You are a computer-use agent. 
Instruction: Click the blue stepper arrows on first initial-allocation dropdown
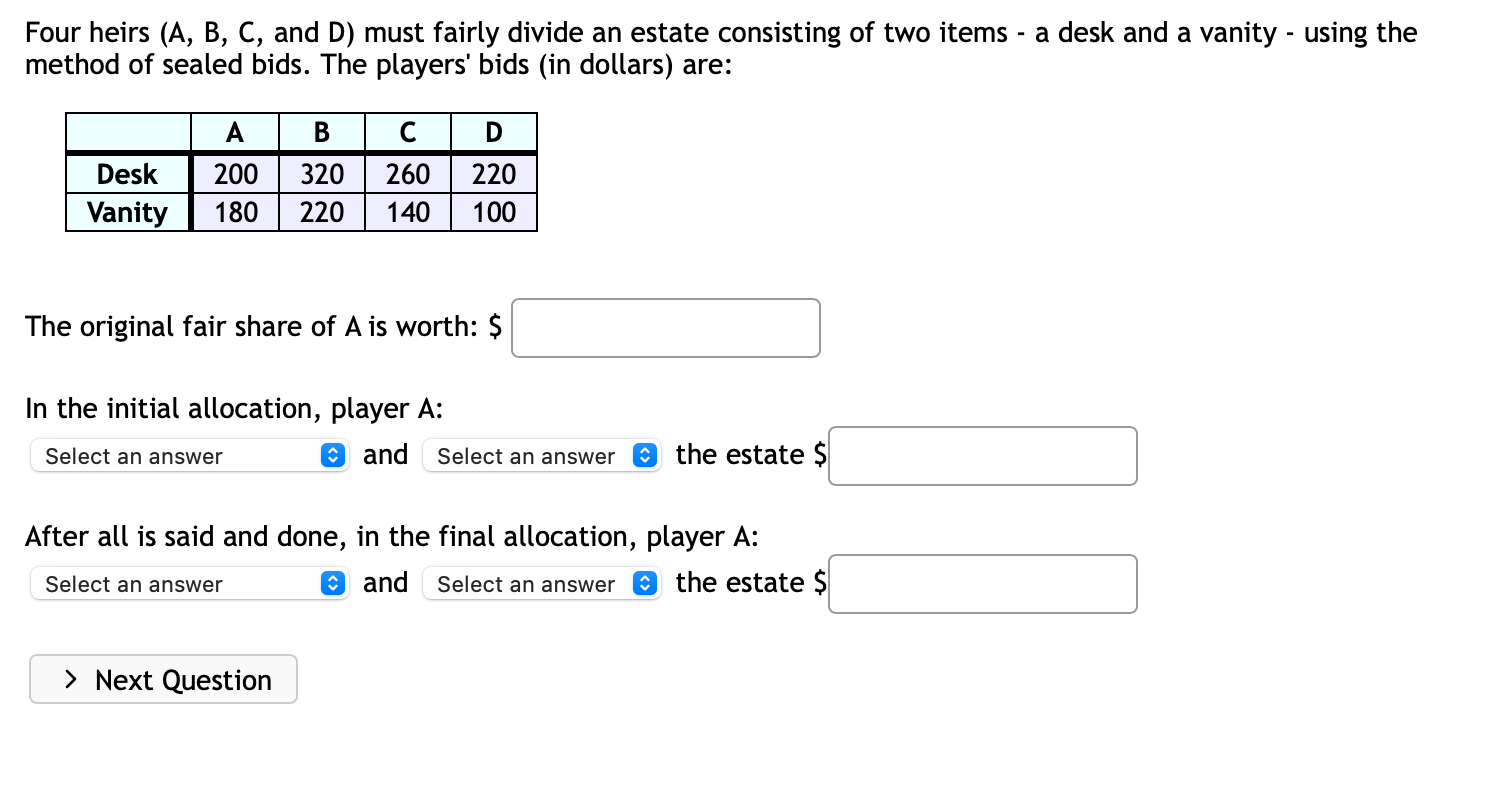(x=331, y=455)
